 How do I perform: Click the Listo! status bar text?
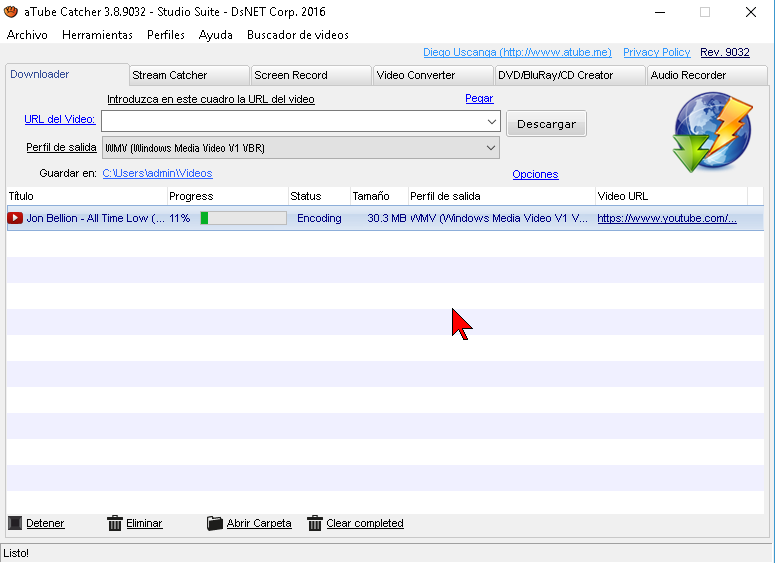tap(16, 553)
